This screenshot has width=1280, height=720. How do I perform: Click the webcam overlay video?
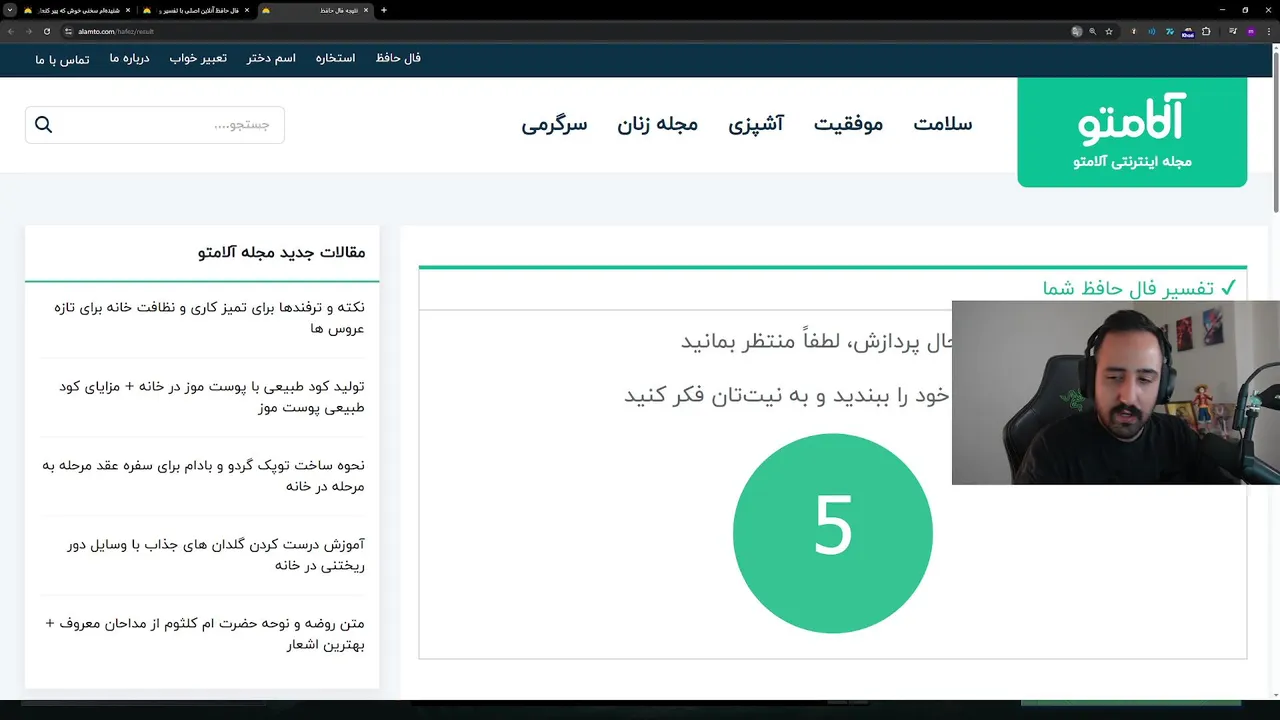click(x=1115, y=392)
